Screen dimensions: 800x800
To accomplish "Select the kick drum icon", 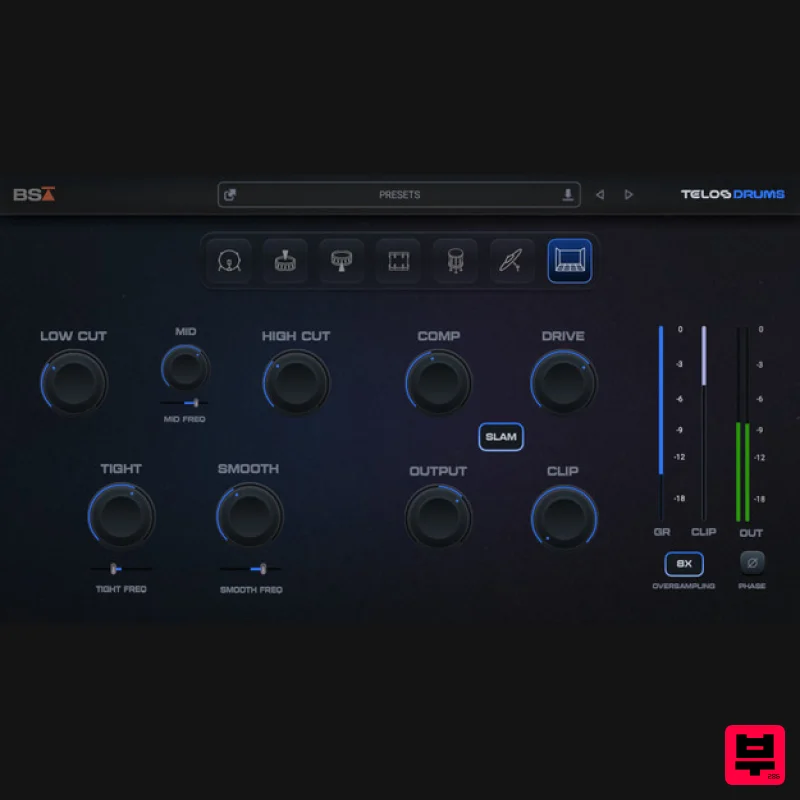I will click(x=229, y=261).
